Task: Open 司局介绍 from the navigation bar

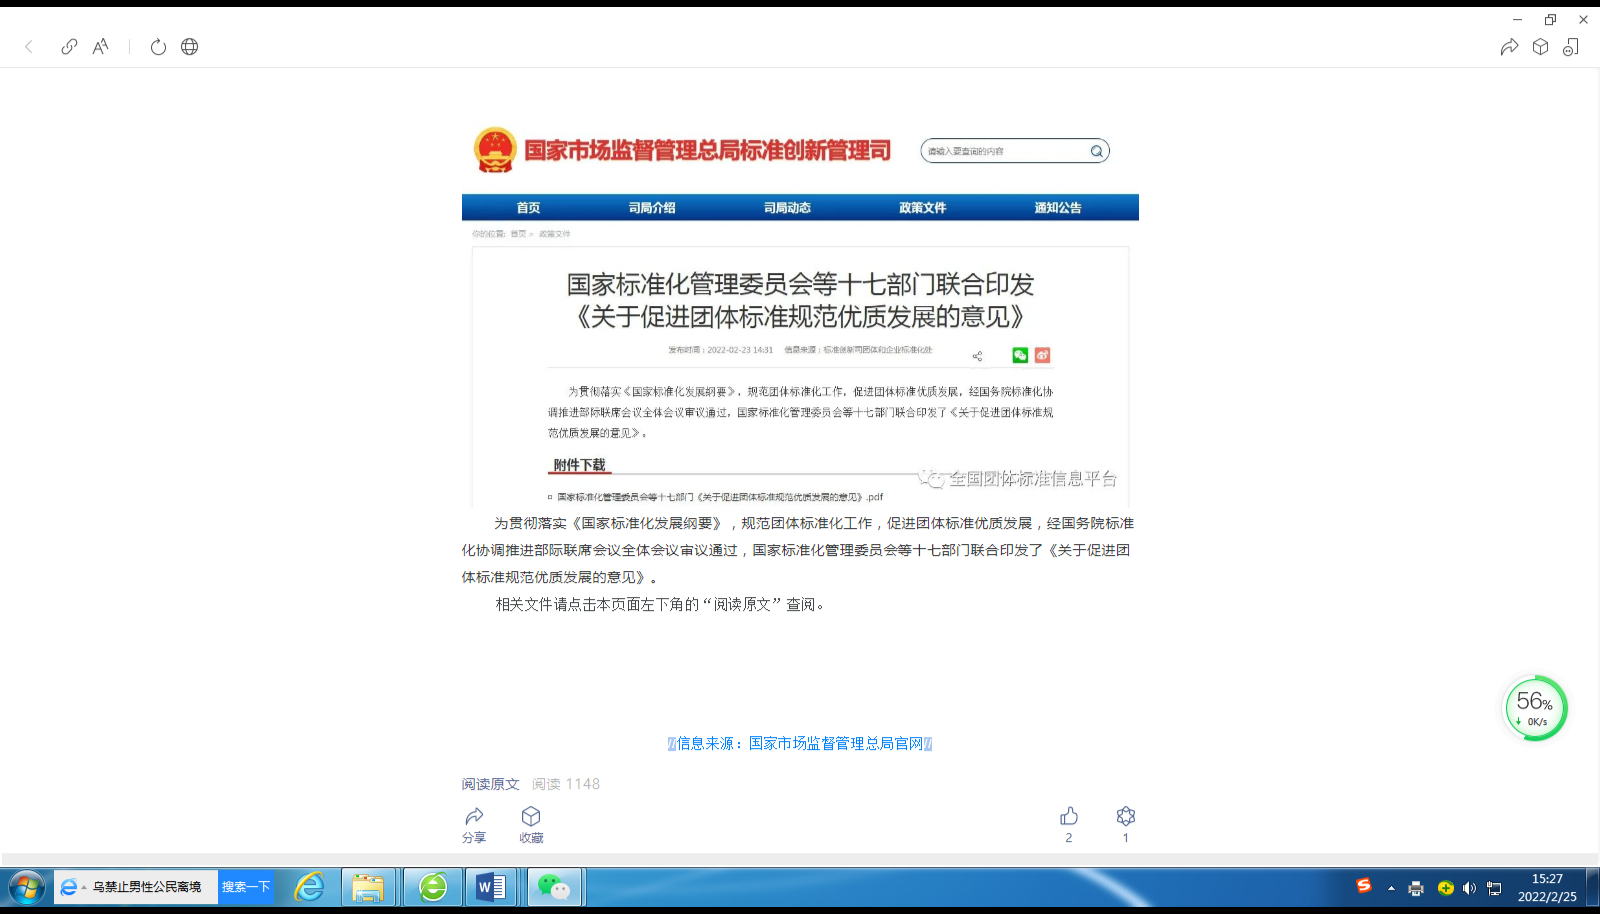Action: pos(653,207)
